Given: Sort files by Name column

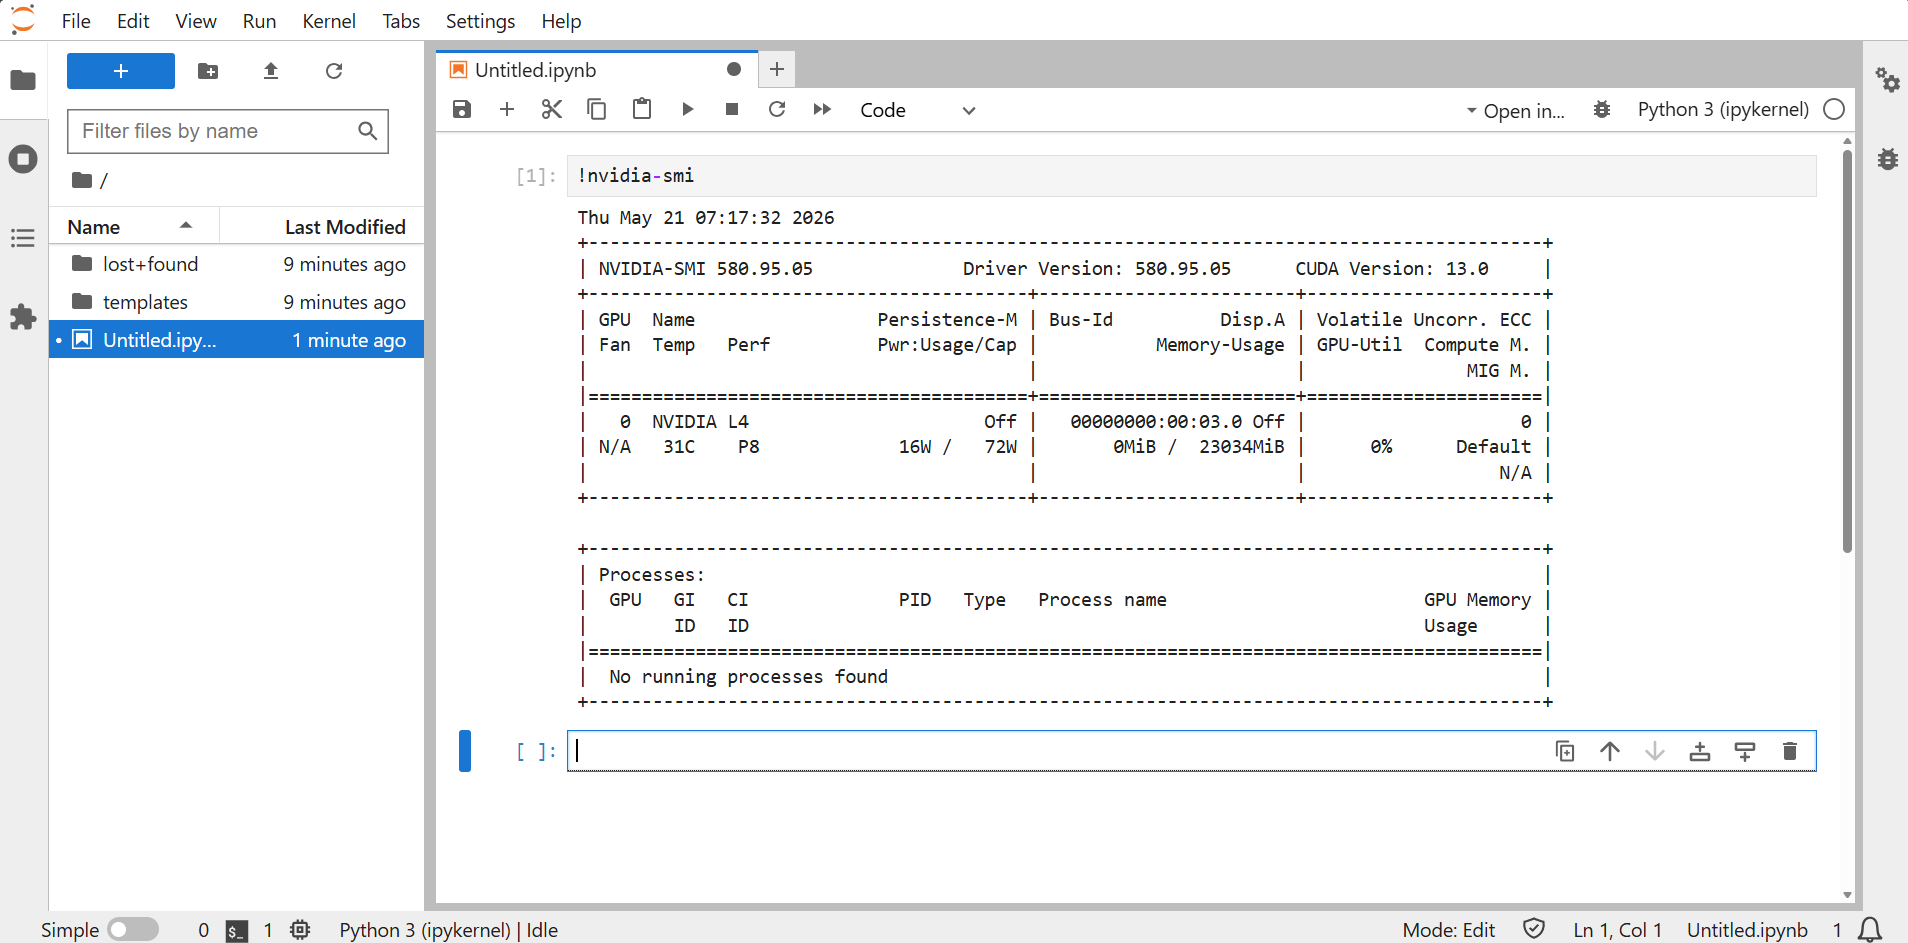Looking at the screenshot, I should [134, 227].
